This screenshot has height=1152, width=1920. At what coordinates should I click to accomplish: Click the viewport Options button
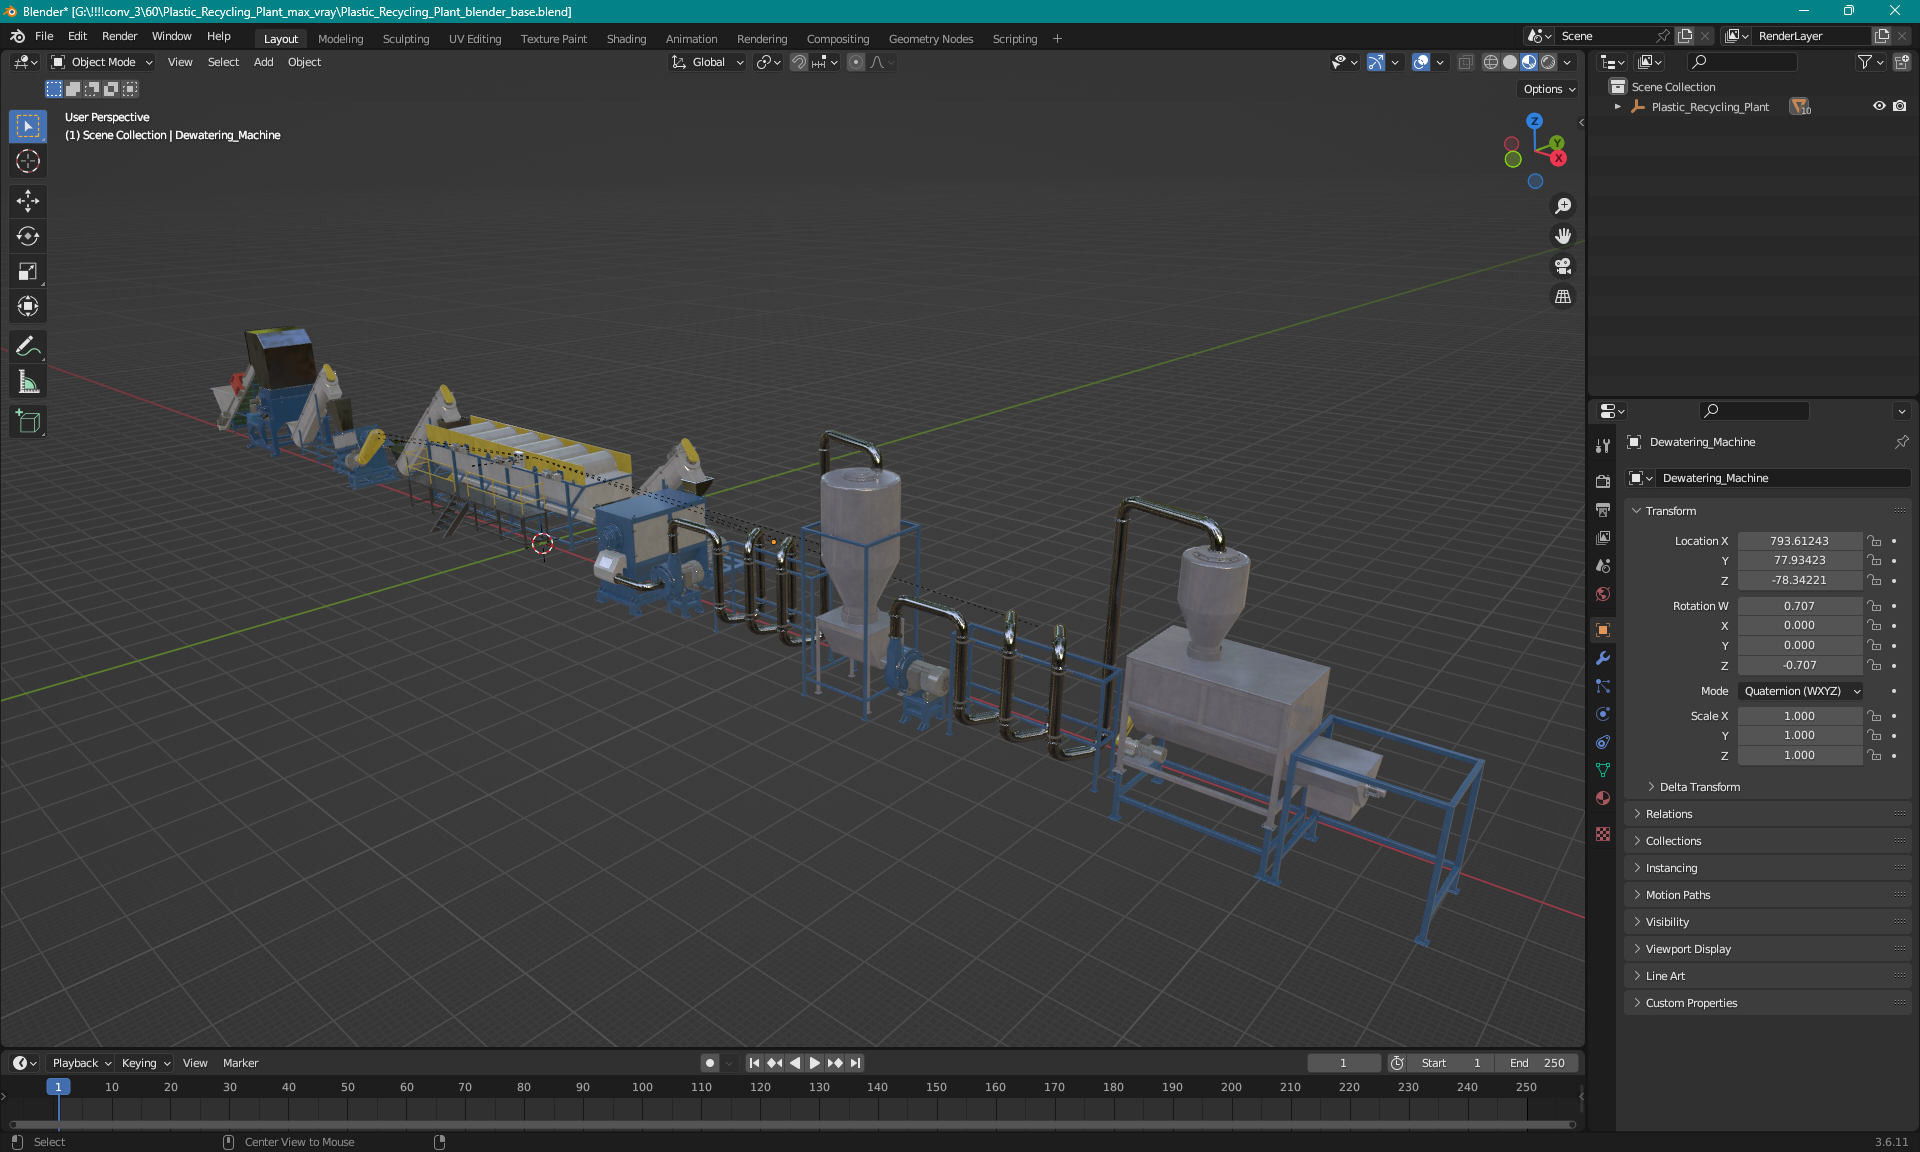(x=1548, y=89)
